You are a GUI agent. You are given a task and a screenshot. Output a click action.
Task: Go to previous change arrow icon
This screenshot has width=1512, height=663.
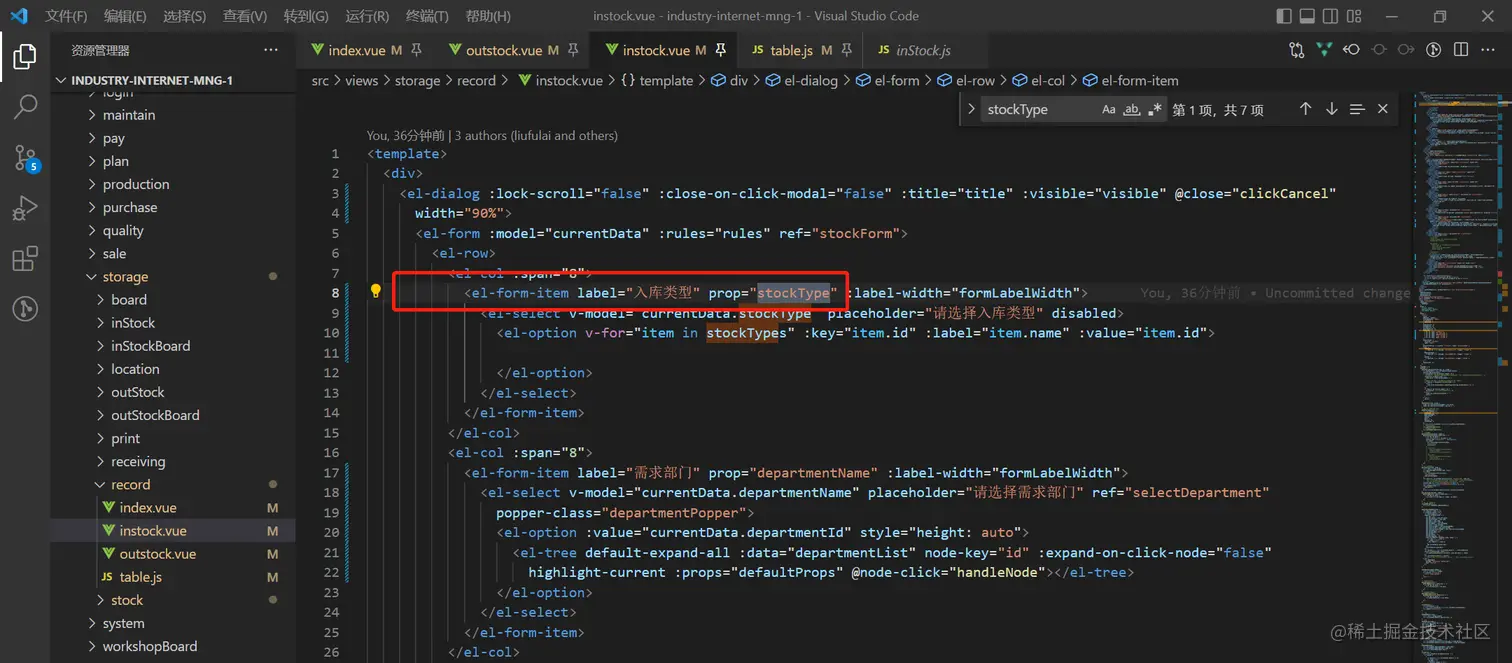[1352, 50]
